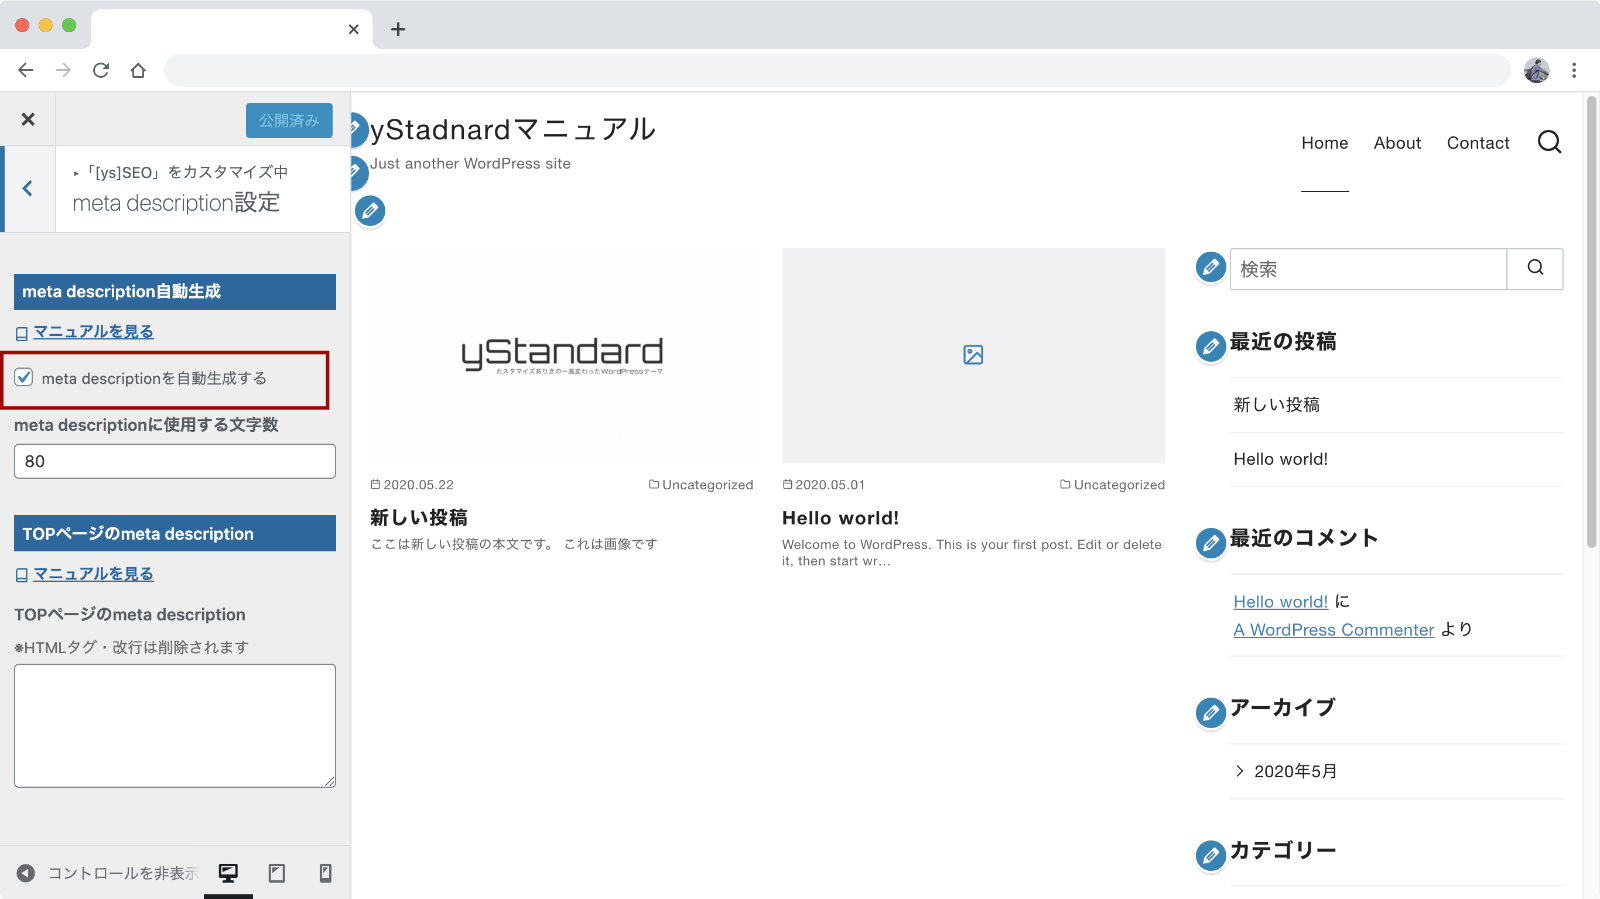Image resolution: width=1600 pixels, height=899 pixels.
Task: Click the 検索 sidebar search field
Action: 1368,269
